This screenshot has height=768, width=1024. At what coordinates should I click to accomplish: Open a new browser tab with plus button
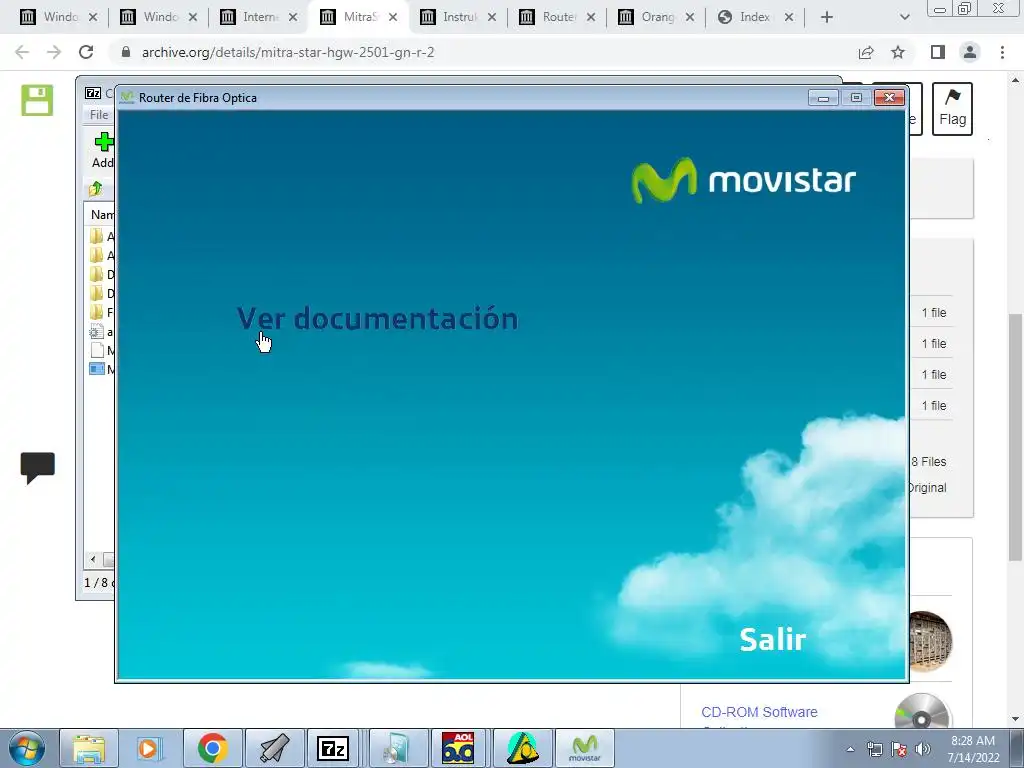826,18
